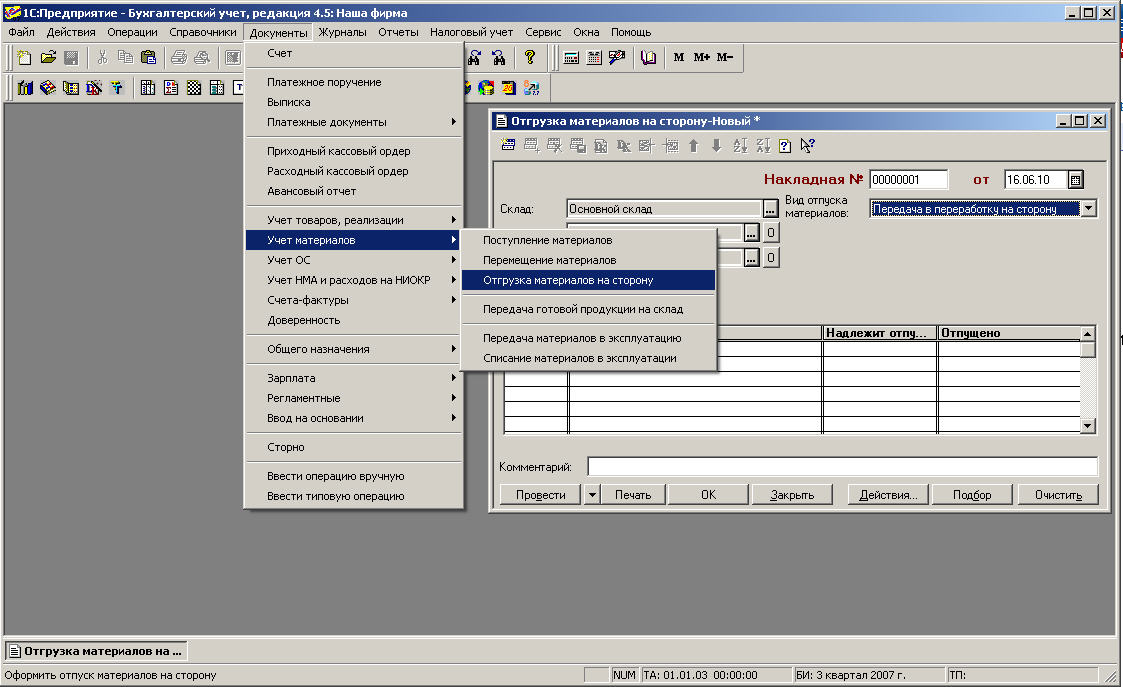Click the calendar icon beside the date field
The image size is (1123, 687).
tap(1076, 180)
